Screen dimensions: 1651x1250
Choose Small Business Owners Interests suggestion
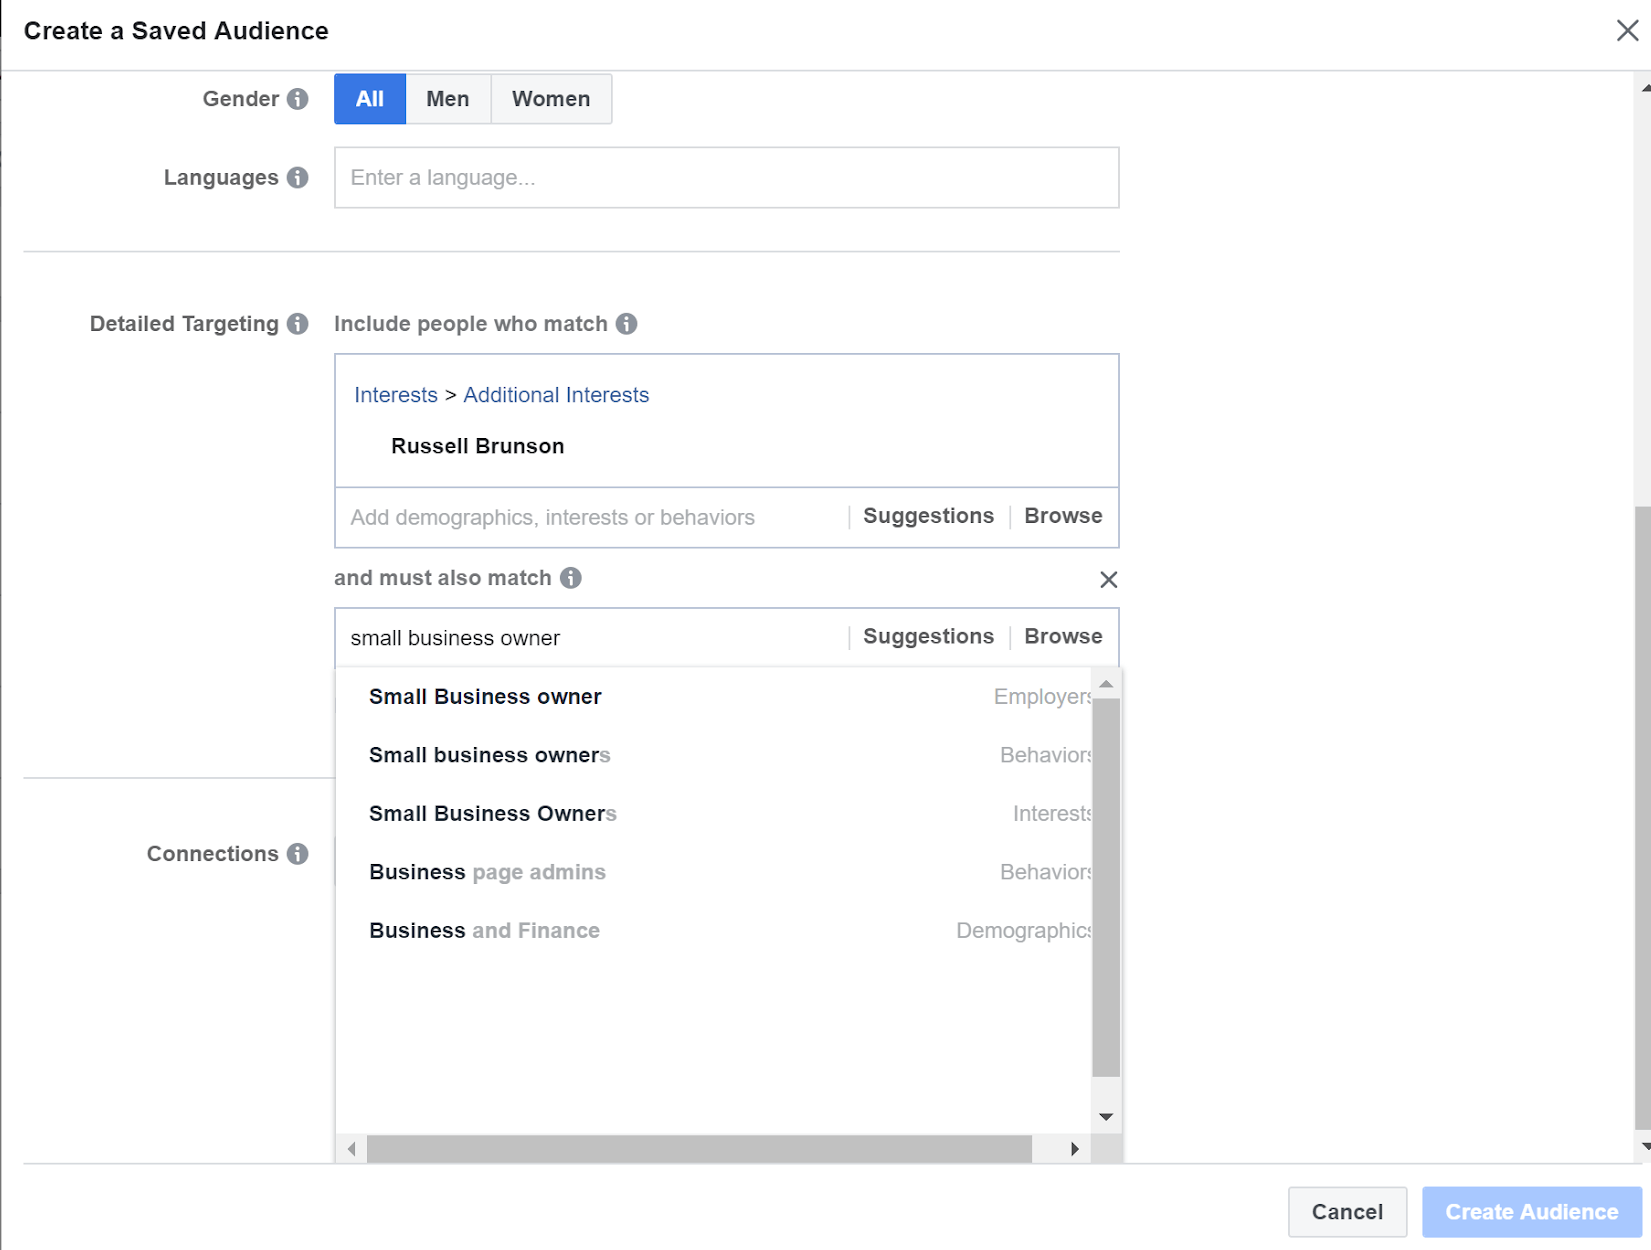[x=714, y=814]
